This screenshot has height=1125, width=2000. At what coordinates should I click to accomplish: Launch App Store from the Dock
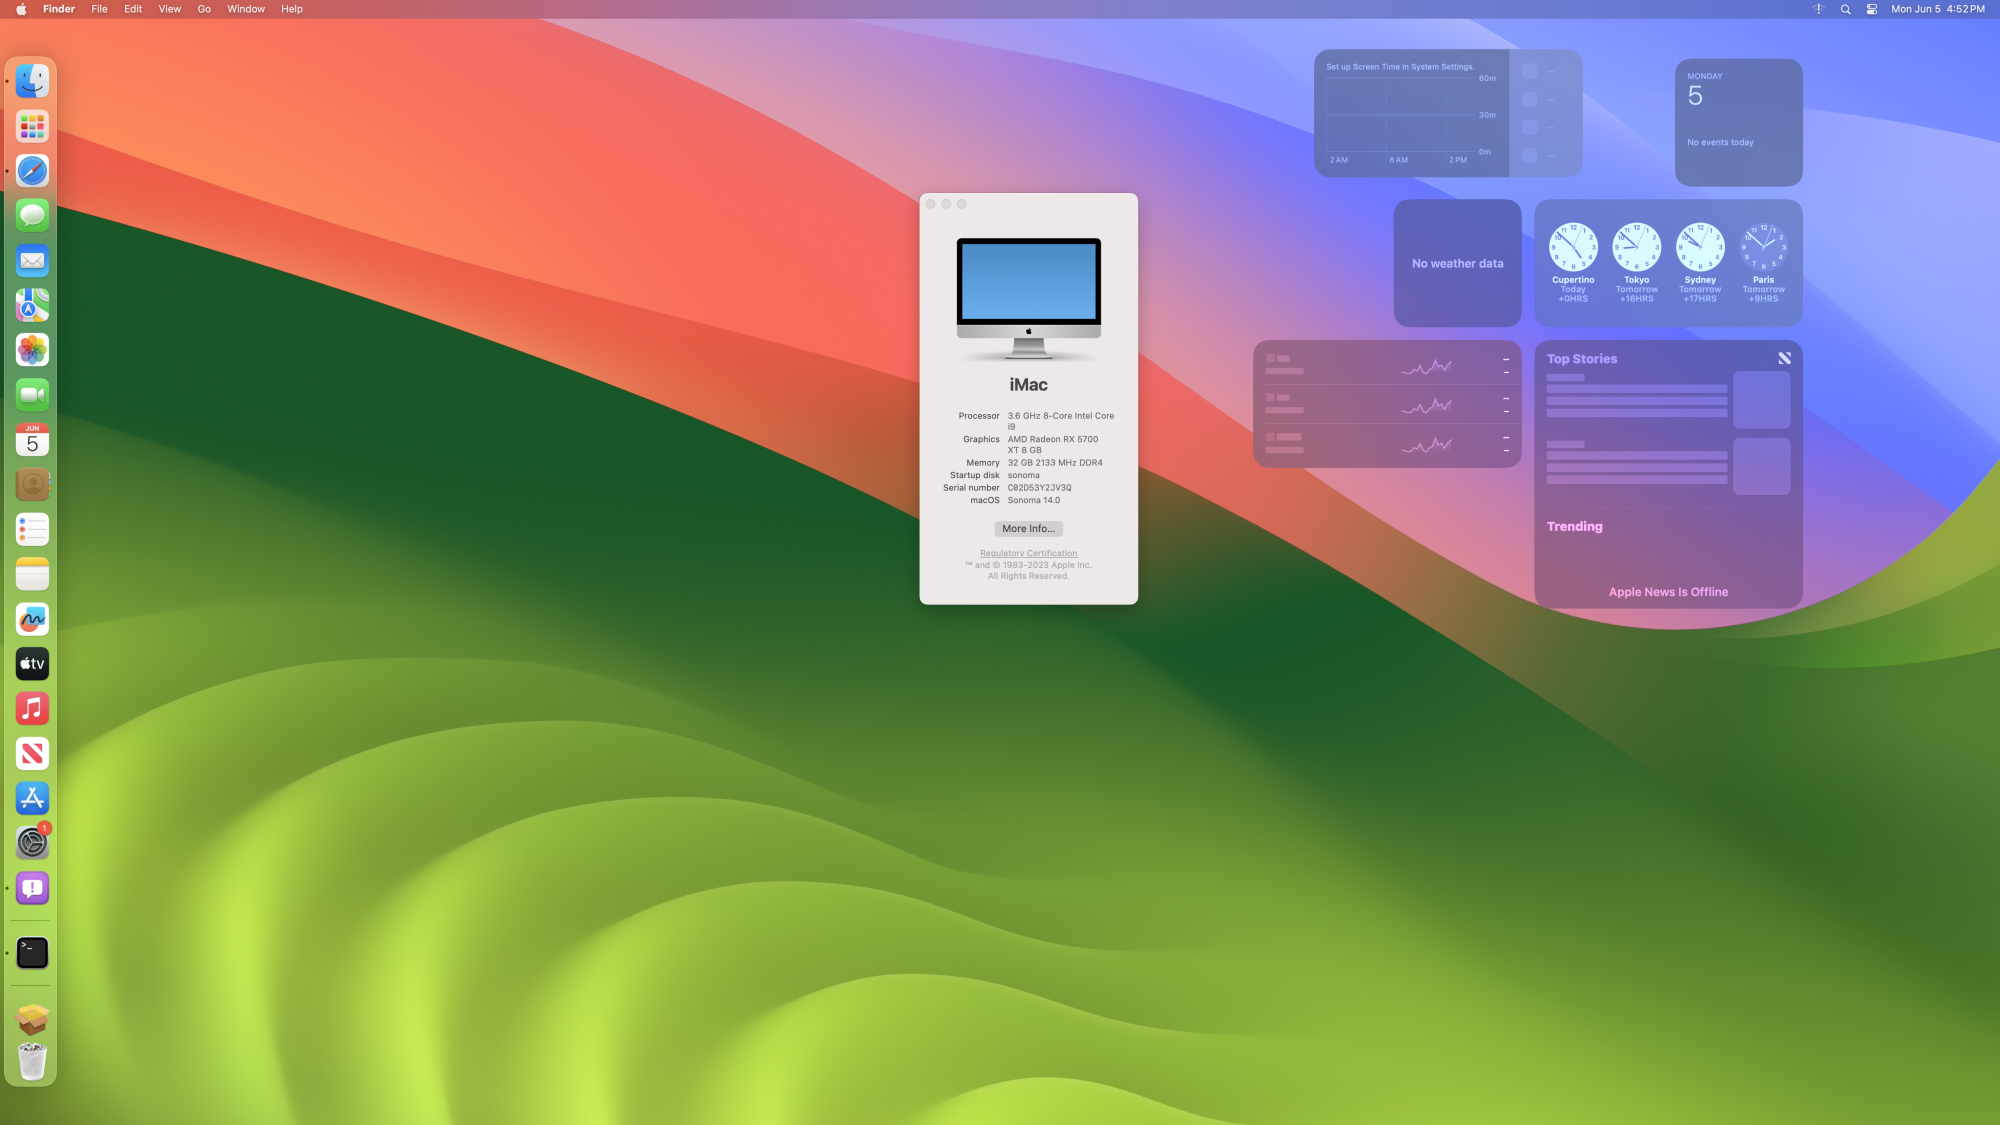32,798
